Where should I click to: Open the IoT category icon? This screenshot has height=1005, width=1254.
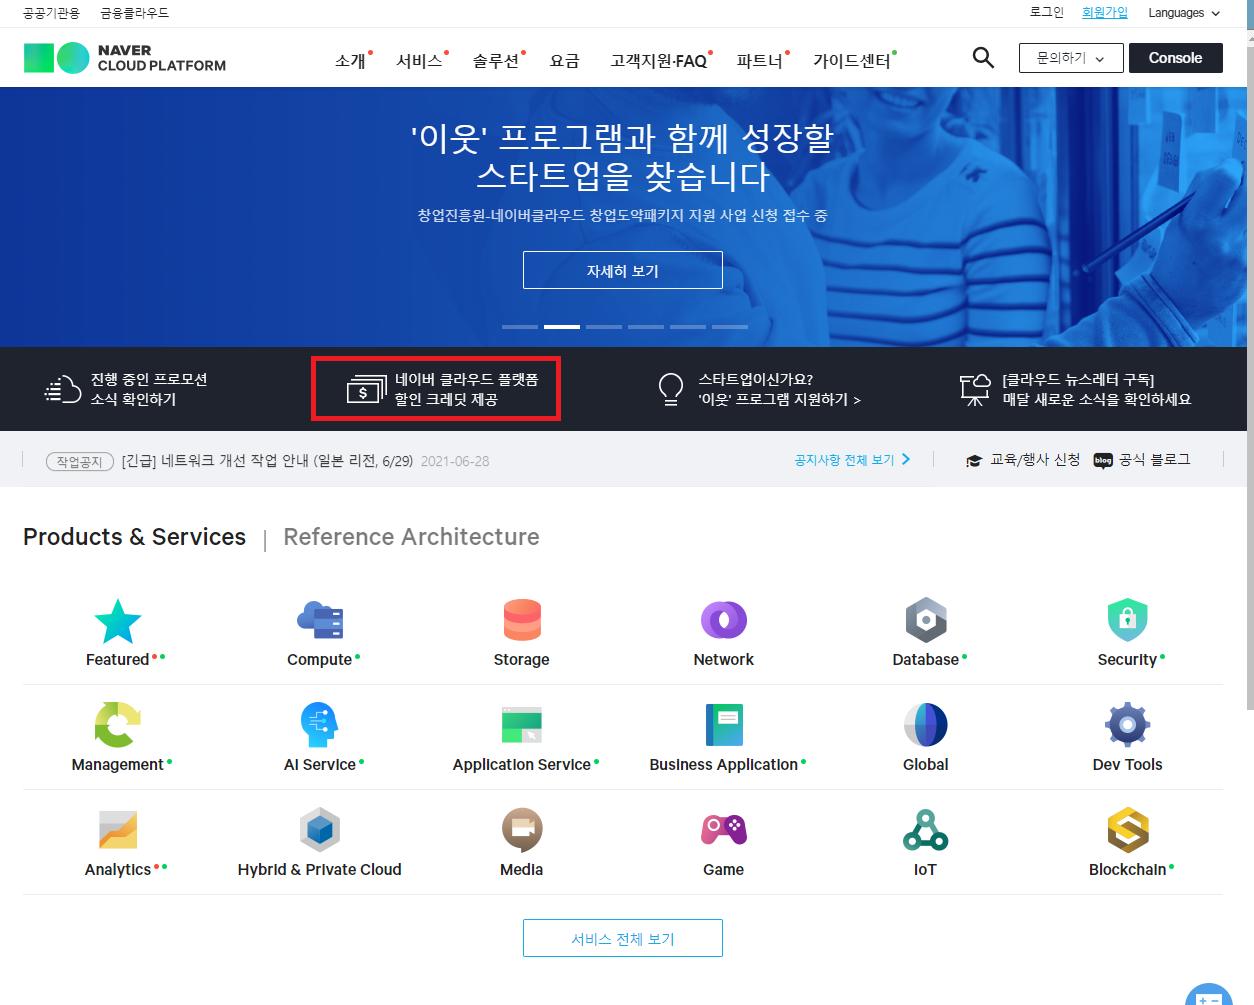coord(926,830)
